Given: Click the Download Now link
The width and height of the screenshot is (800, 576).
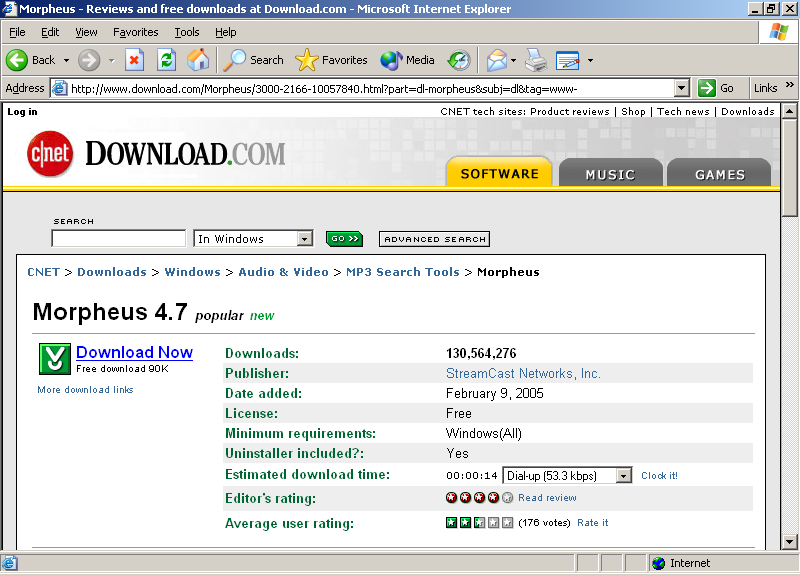Looking at the screenshot, I should [134, 352].
